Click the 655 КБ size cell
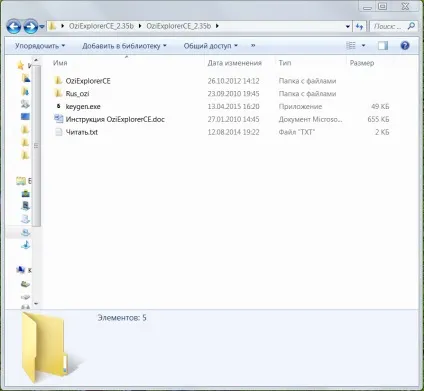The height and width of the screenshot is (391, 424). pos(378,119)
